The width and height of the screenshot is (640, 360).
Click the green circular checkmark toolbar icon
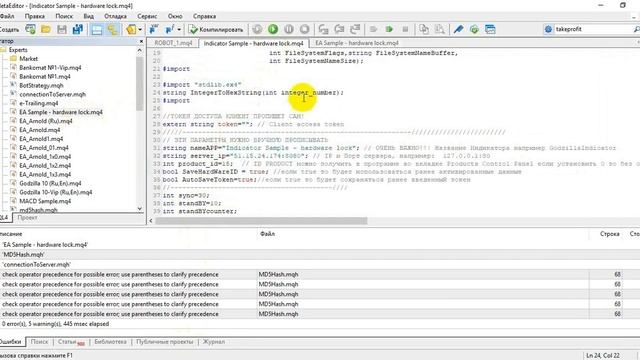[x=474, y=29]
